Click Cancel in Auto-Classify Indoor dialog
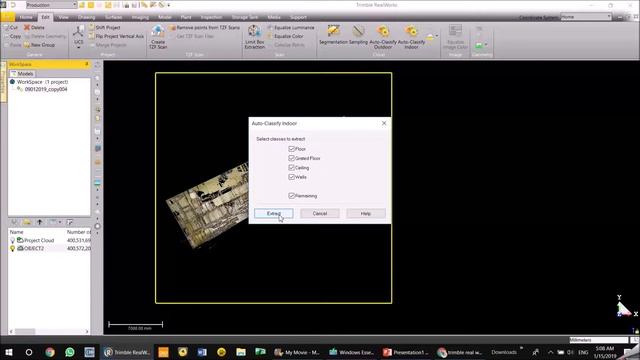The image size is (640, 360). [320, 213]
